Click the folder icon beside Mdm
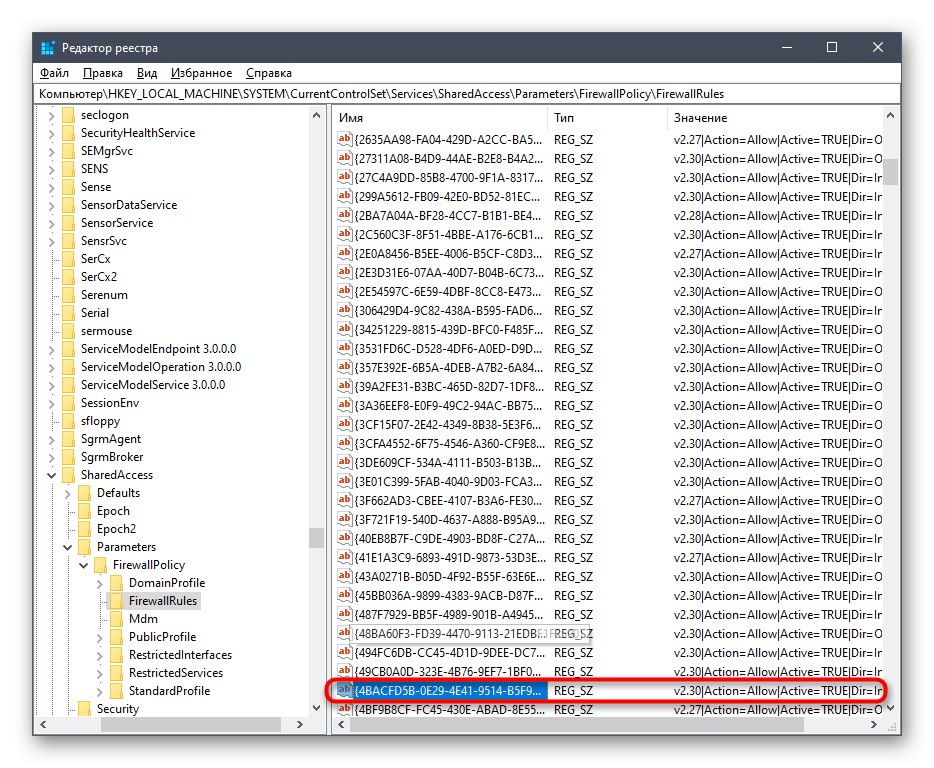Image resolution: width=934 pixels, height=768 pixels. point(117,619)
